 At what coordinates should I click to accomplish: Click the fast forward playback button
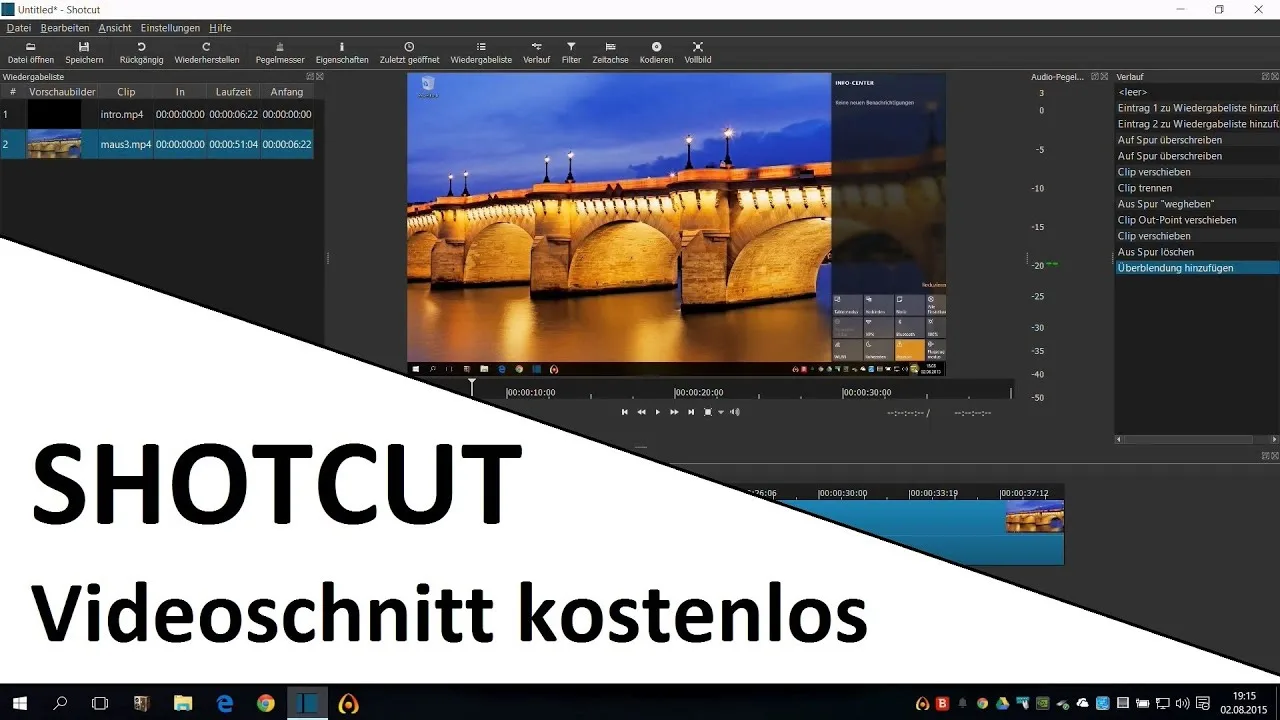point(674,412)
